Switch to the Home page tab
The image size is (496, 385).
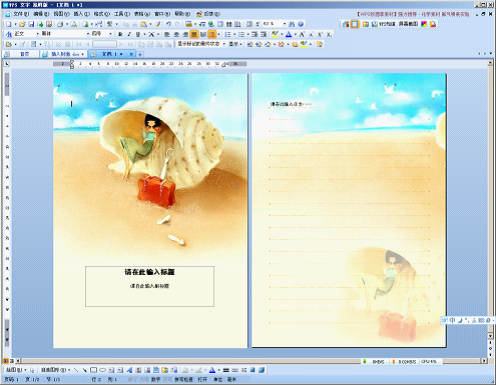coord(21,54)
